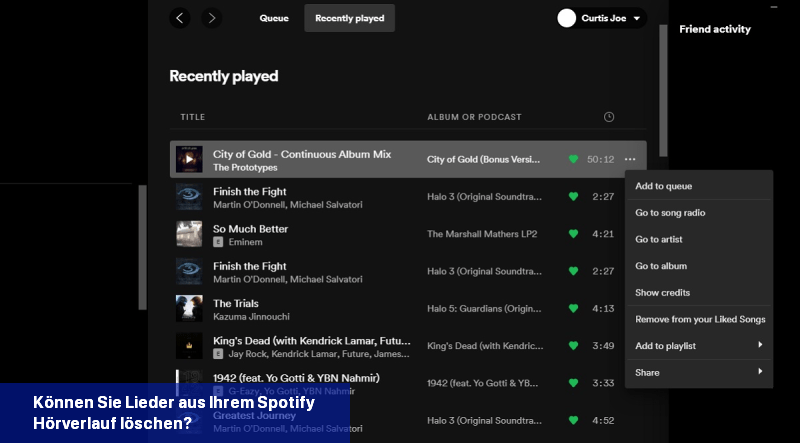
Task: Select the 1942 (feat. Yo Gotti) track title
Action: [296, 378]
